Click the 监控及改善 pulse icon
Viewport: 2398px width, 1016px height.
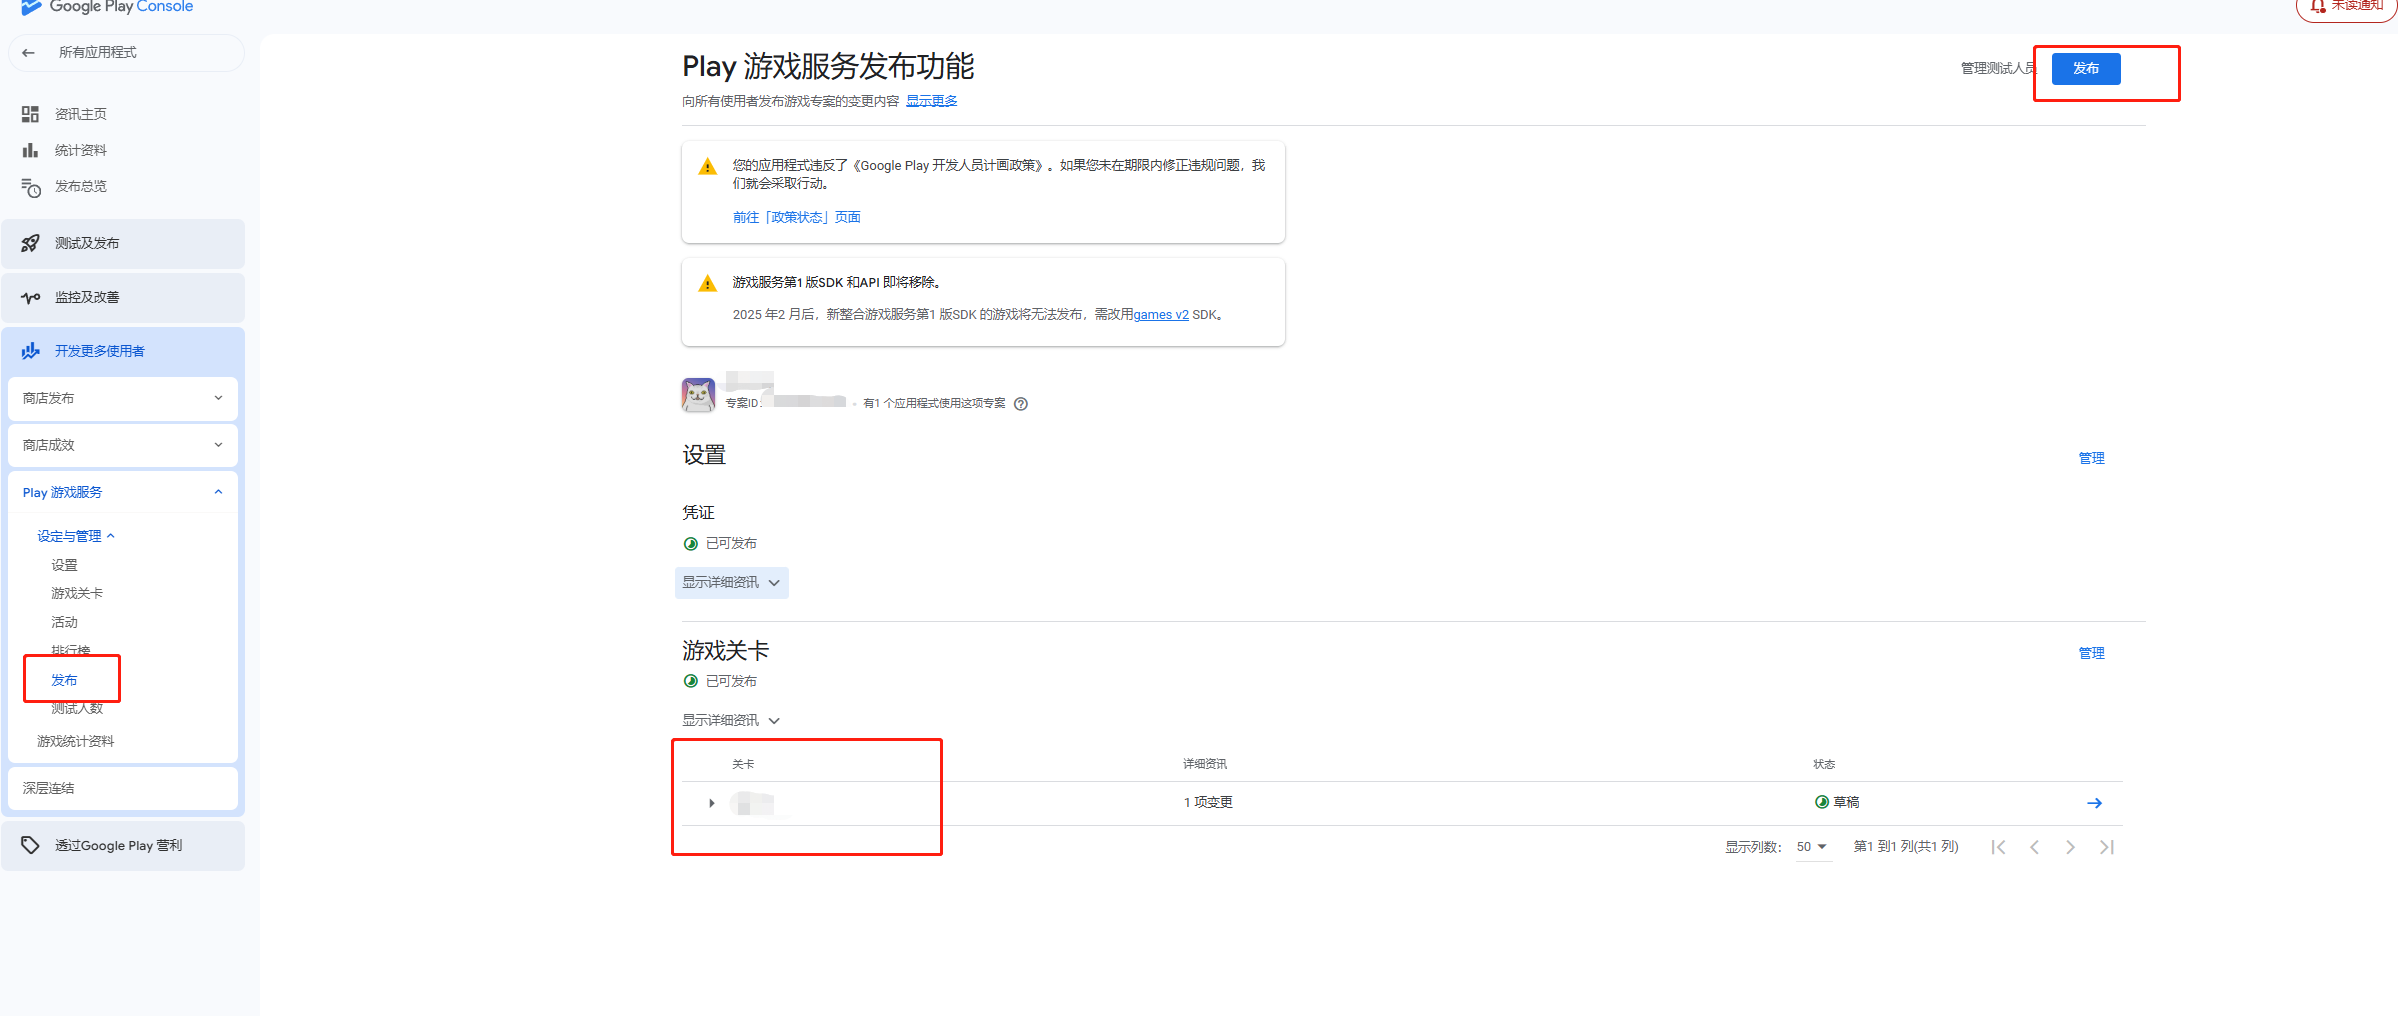pos(31,297)
